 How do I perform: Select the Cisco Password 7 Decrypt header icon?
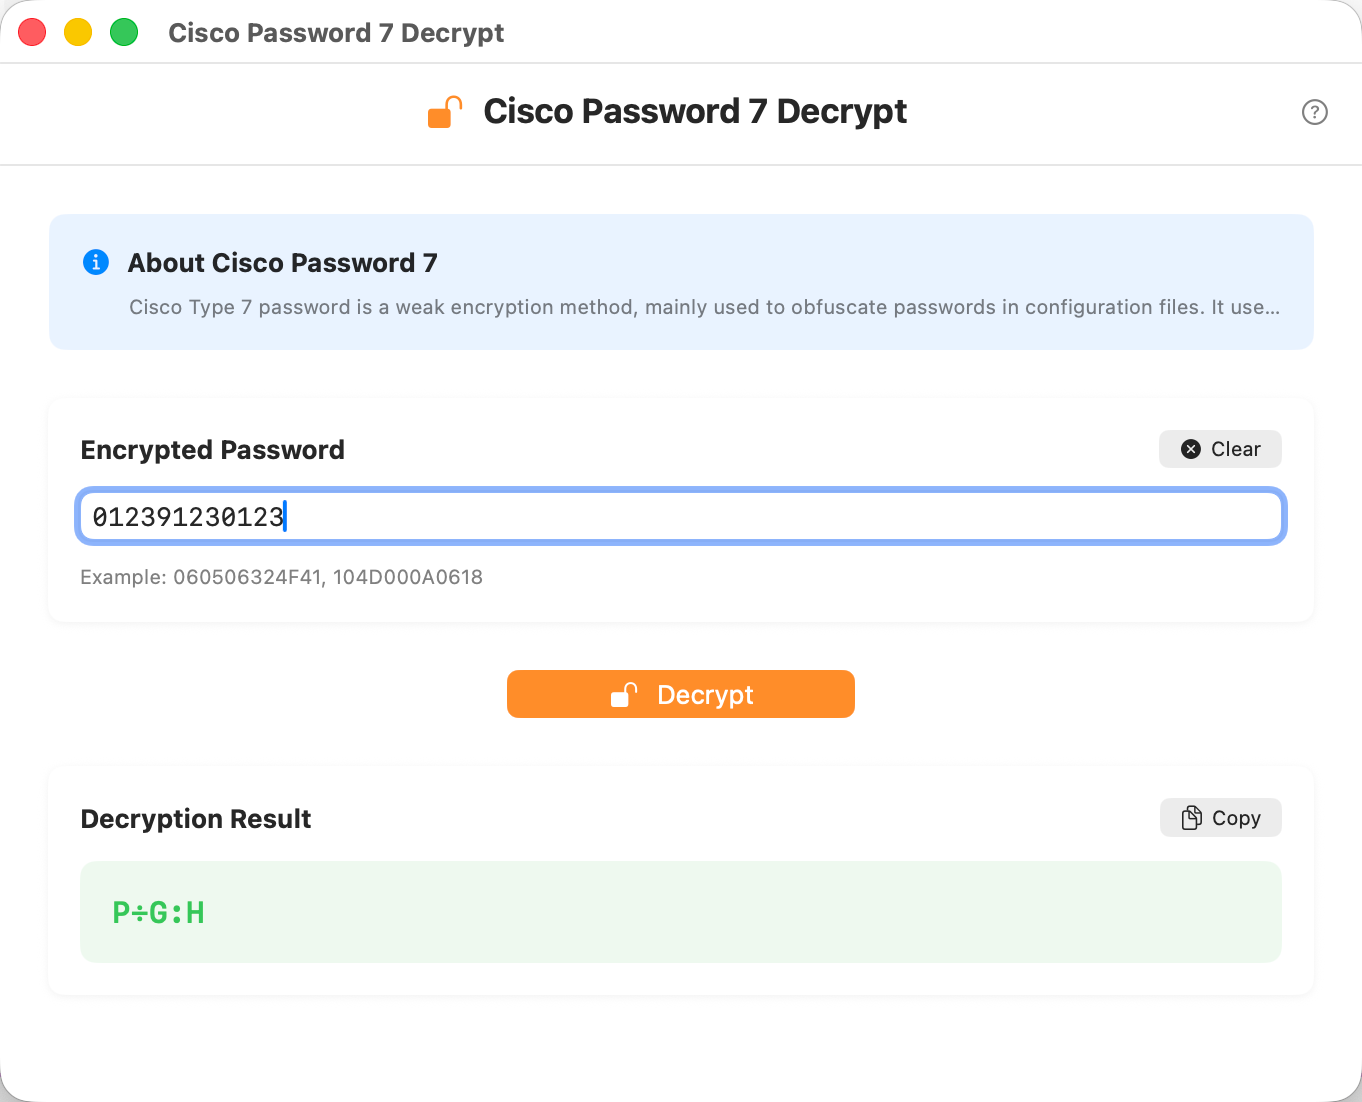tap(444, 111)
